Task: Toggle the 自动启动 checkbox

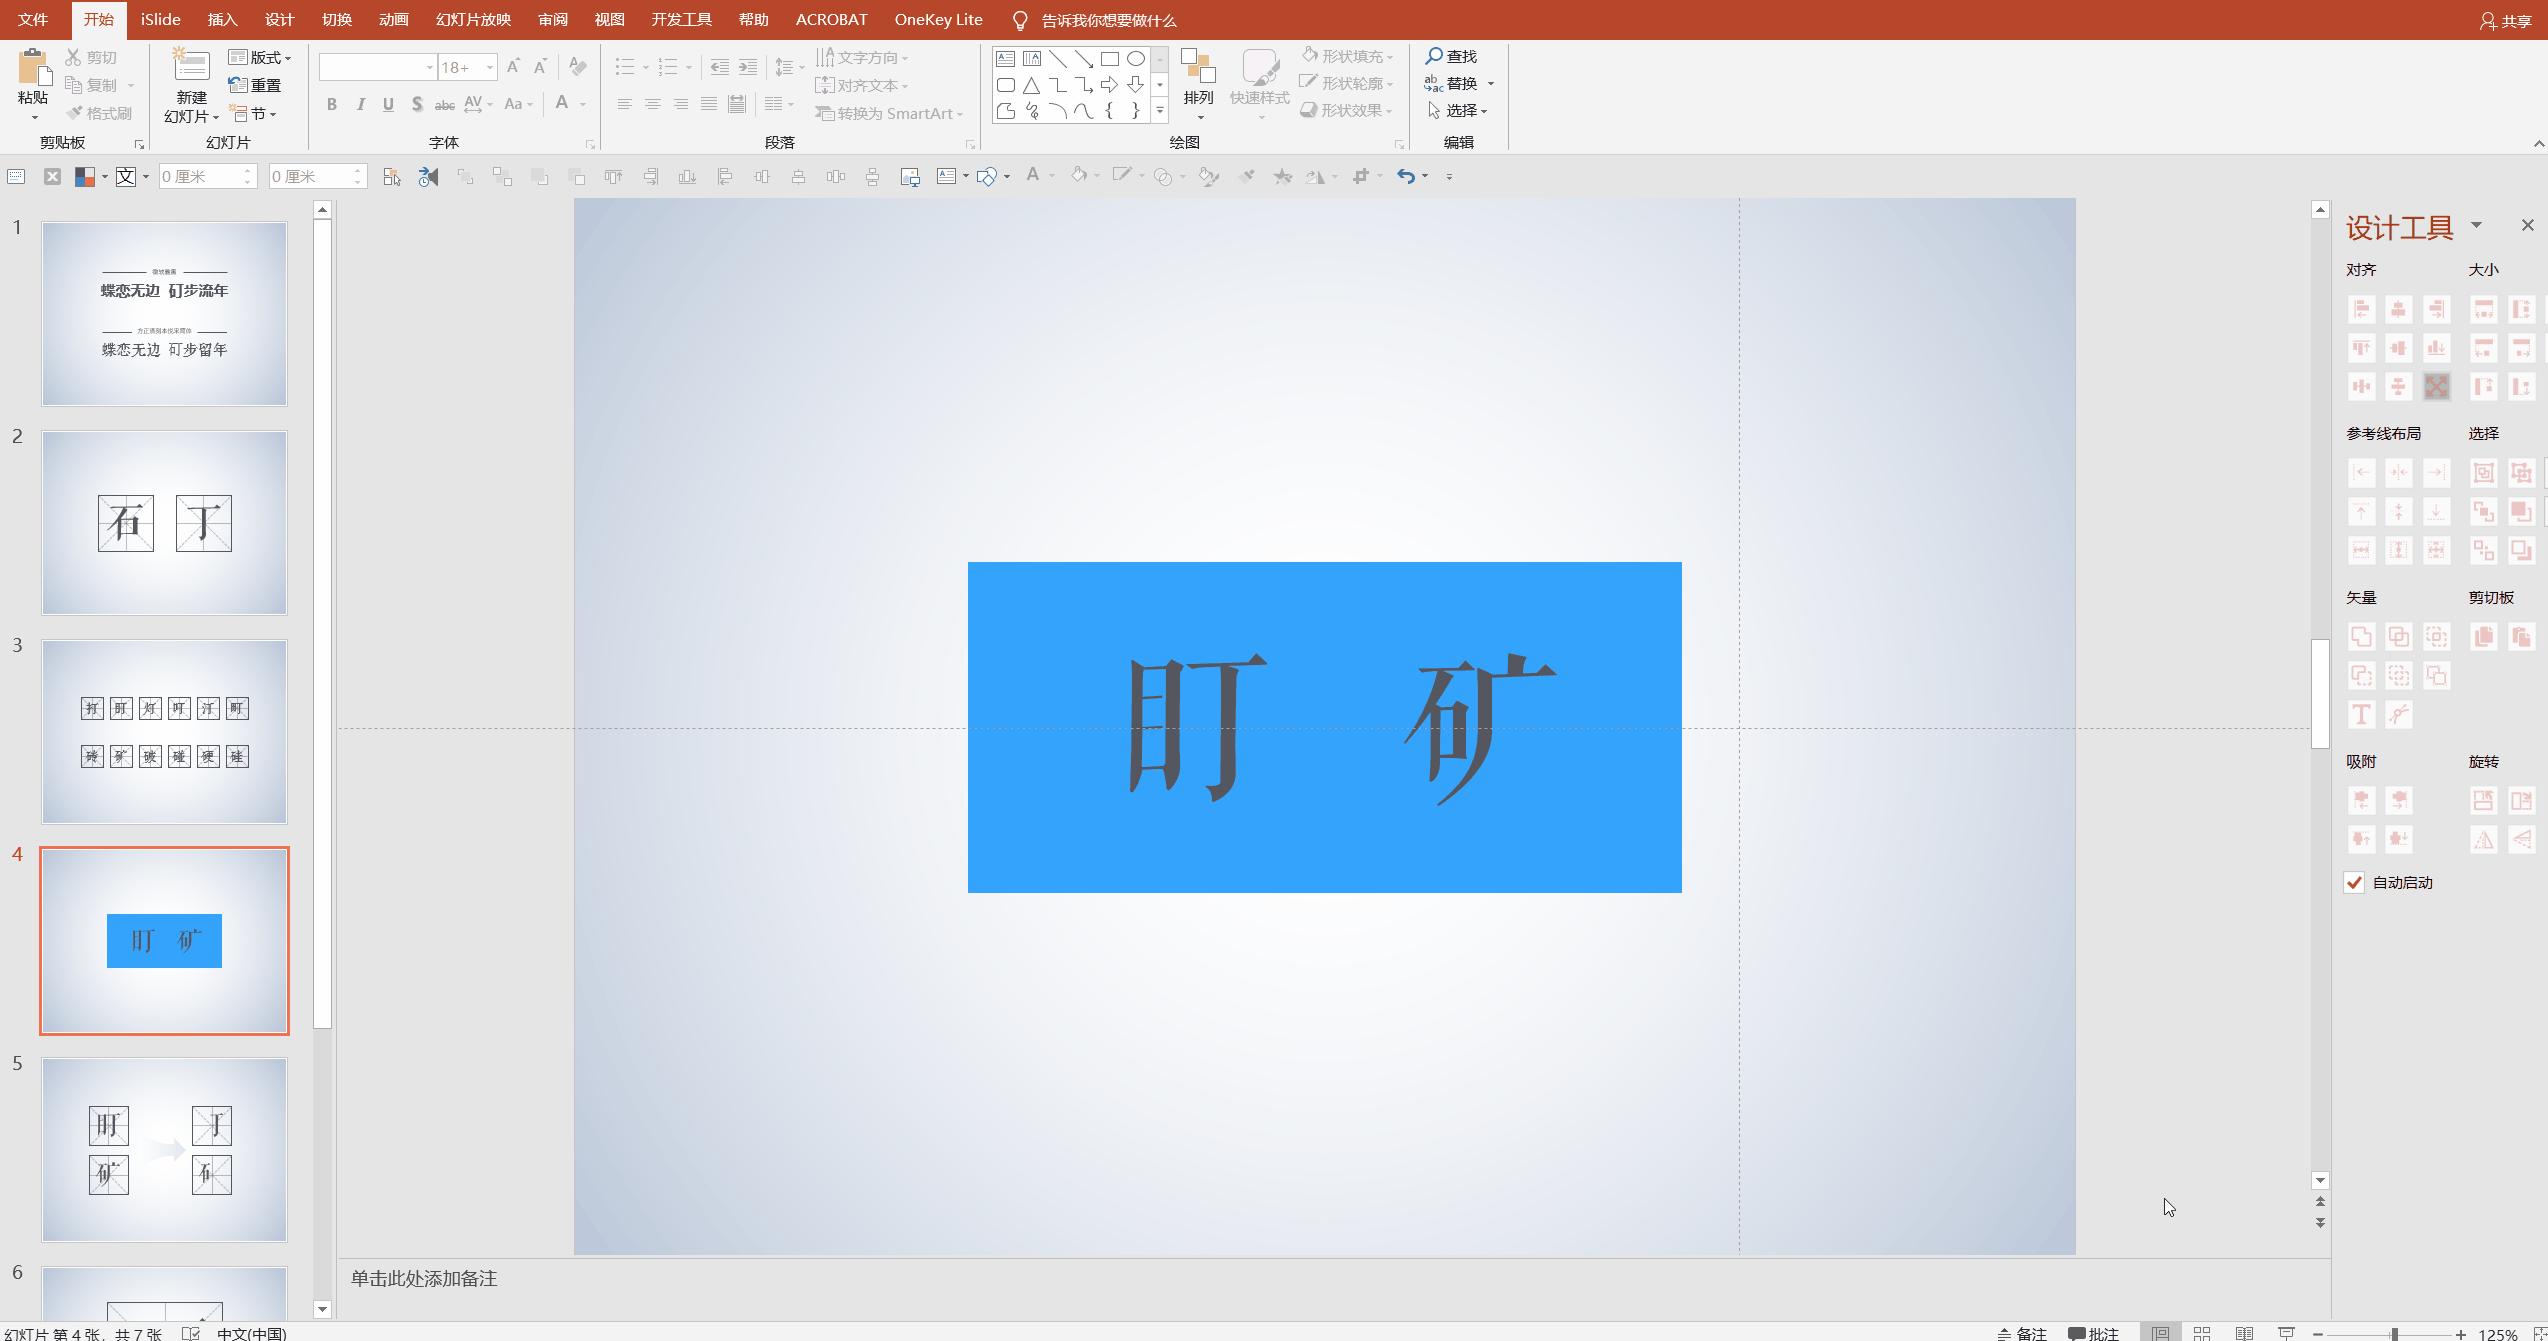Action: [2354, 882]
